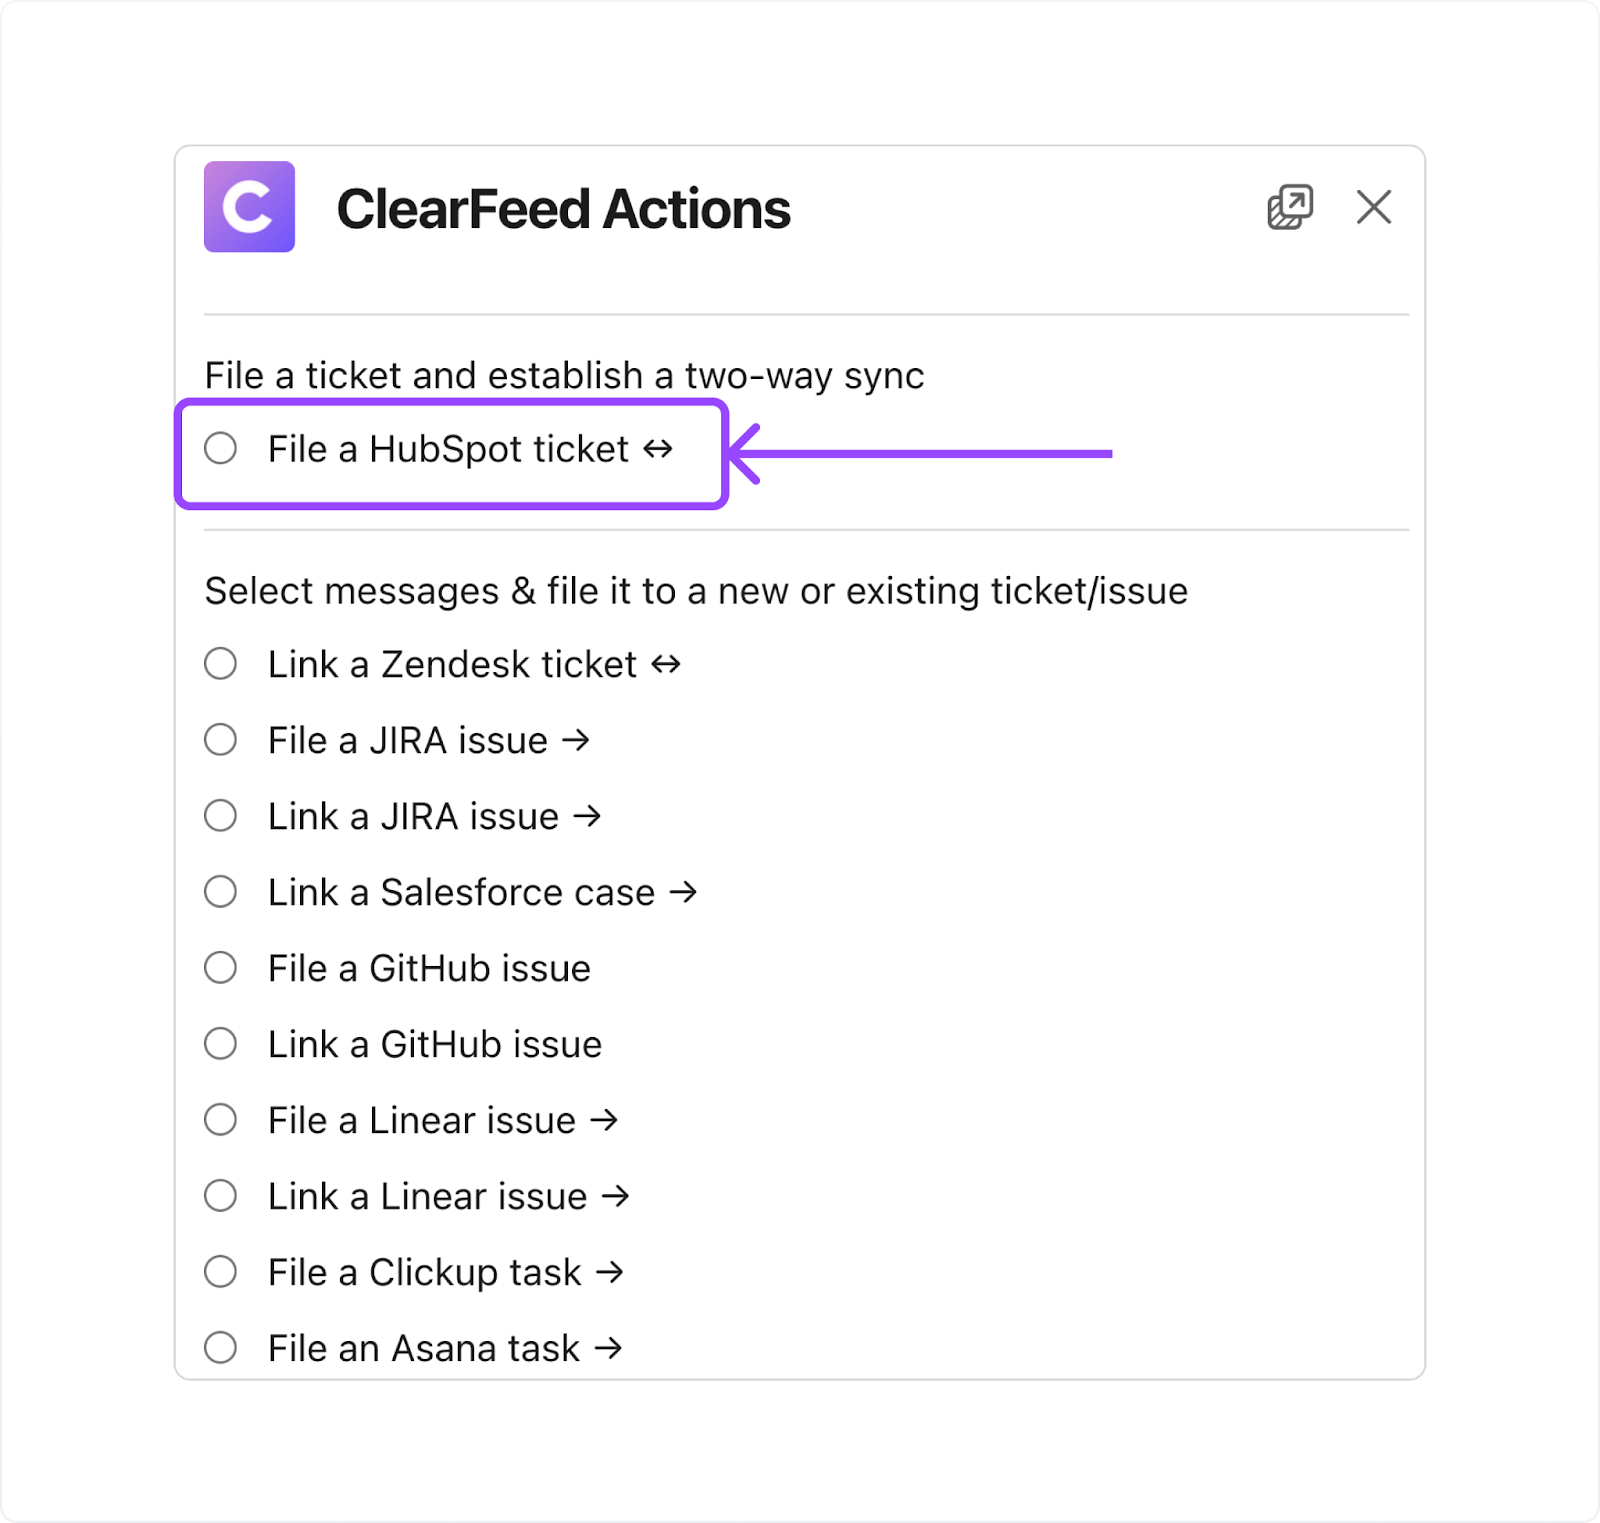Close the ClearFeed Actions dialog

click(x=1373, y=208)
